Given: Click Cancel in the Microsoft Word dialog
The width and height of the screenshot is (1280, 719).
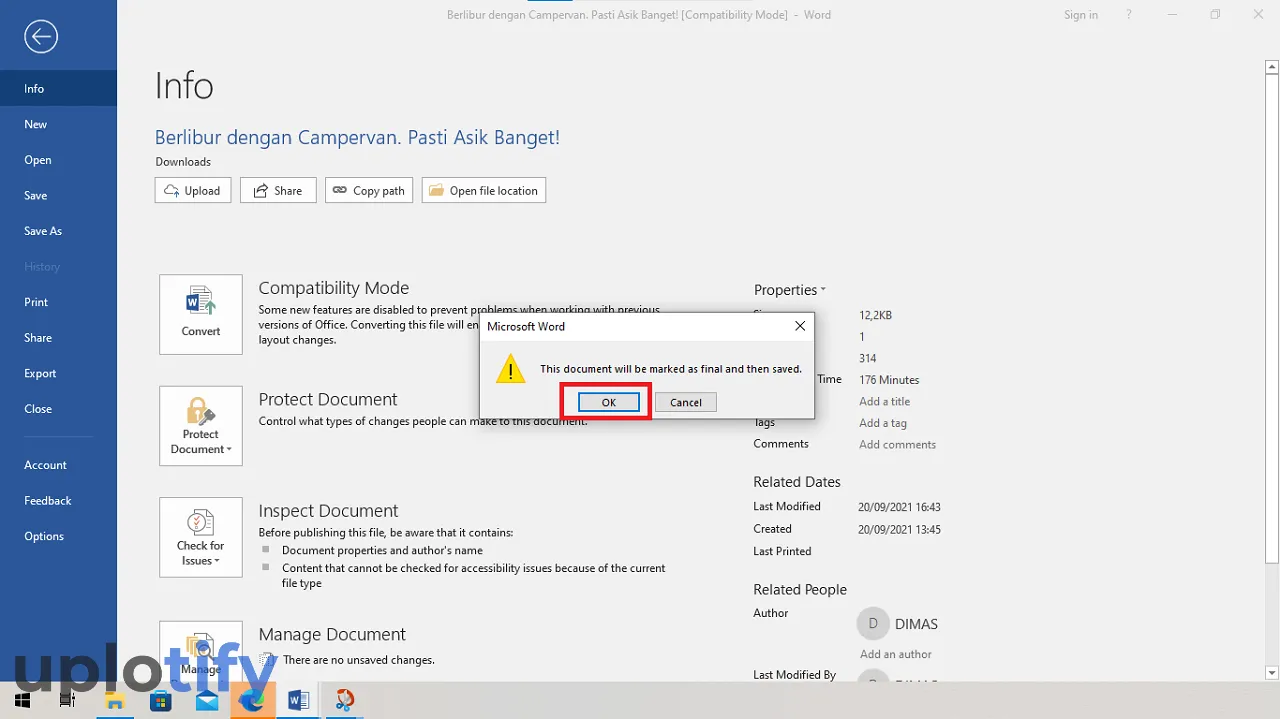Looking at the screenshot, I should (x=686, y=402).
